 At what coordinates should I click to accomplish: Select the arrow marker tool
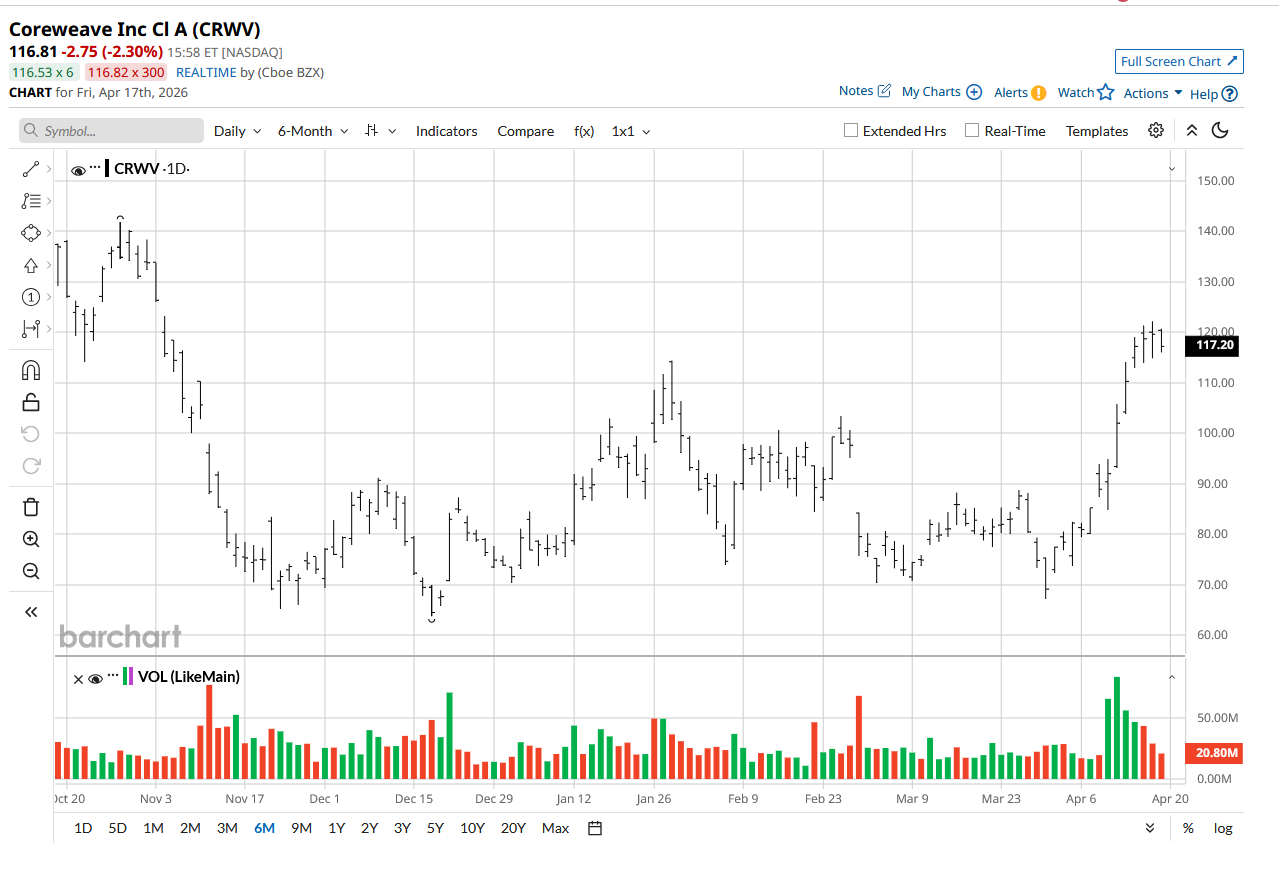coord(30,265)
